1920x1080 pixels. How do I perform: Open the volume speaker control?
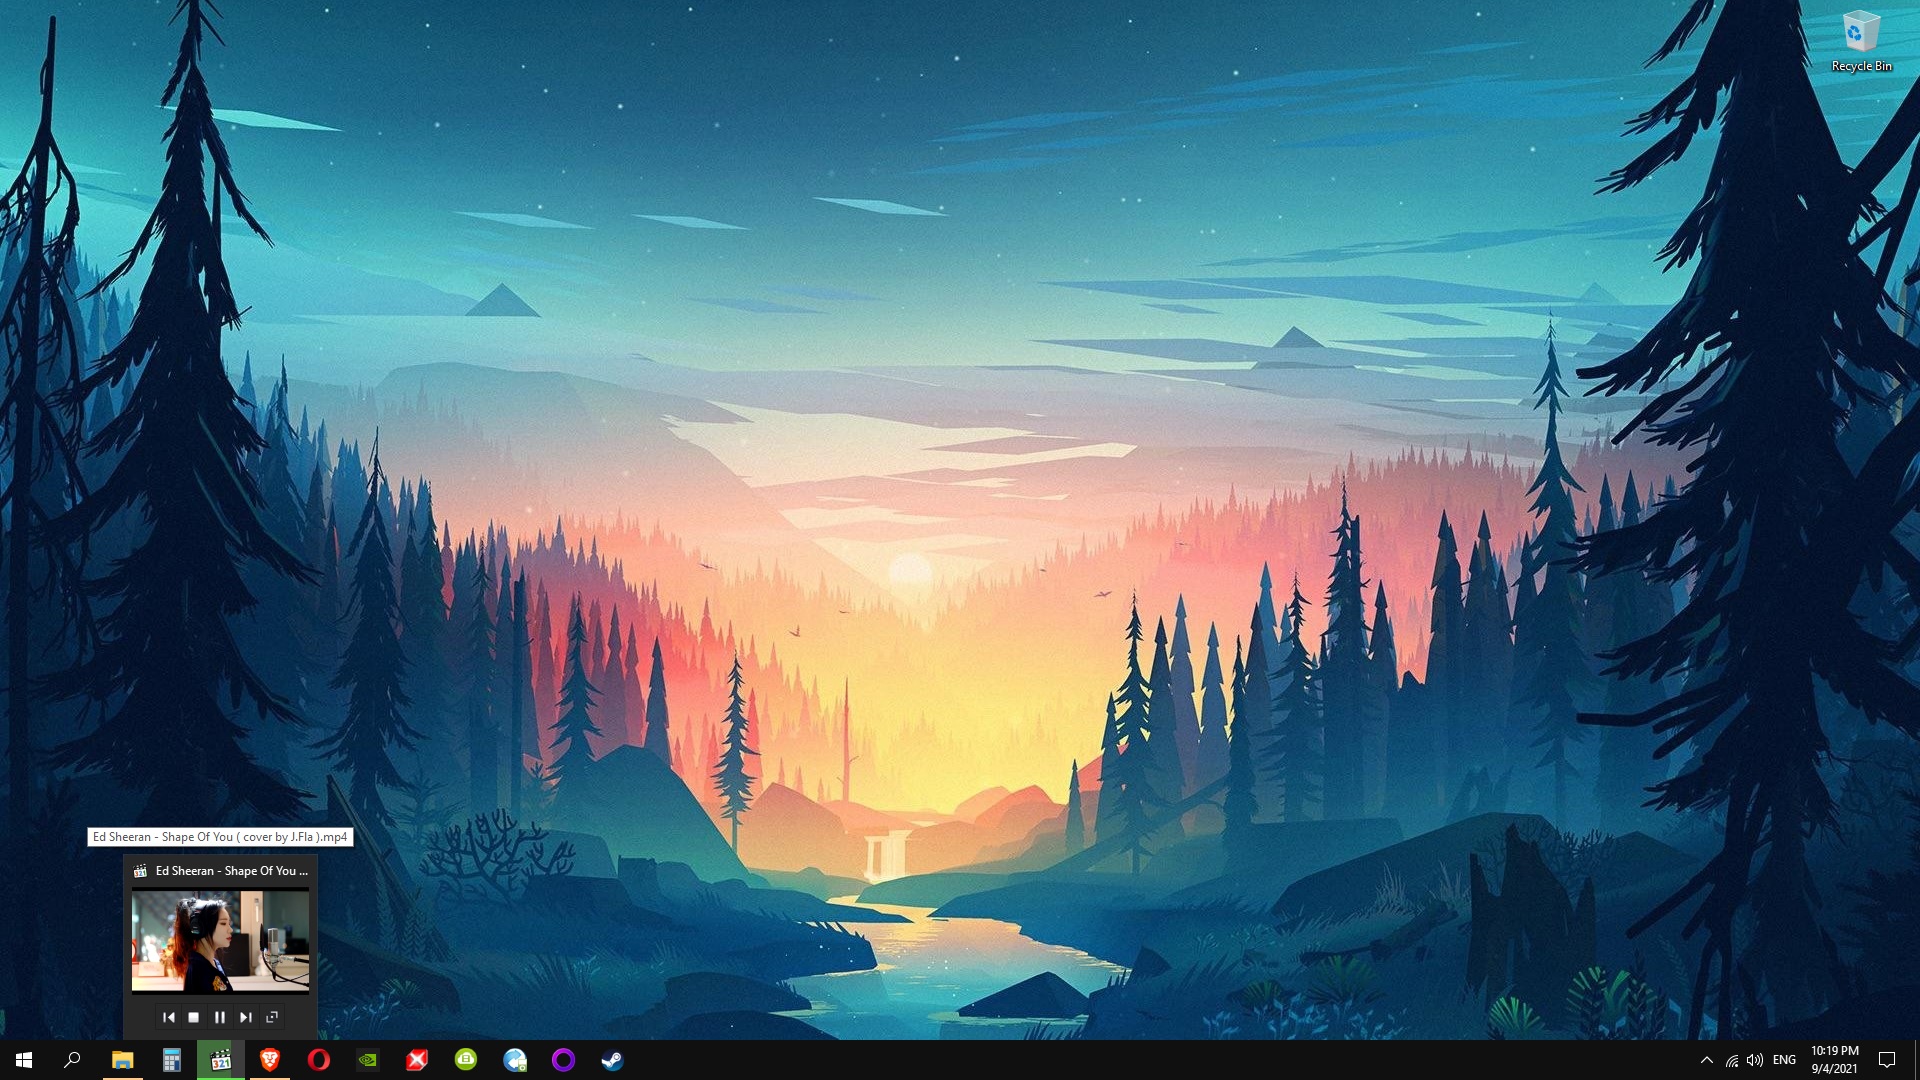coord(1755,1060)
